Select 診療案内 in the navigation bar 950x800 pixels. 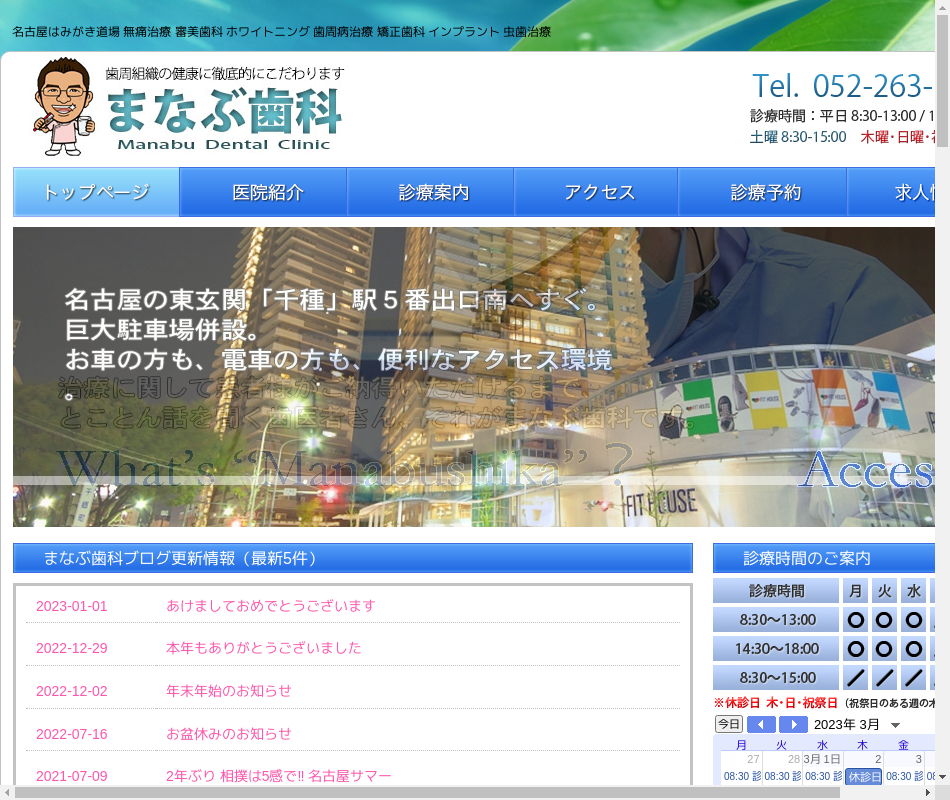433,192
